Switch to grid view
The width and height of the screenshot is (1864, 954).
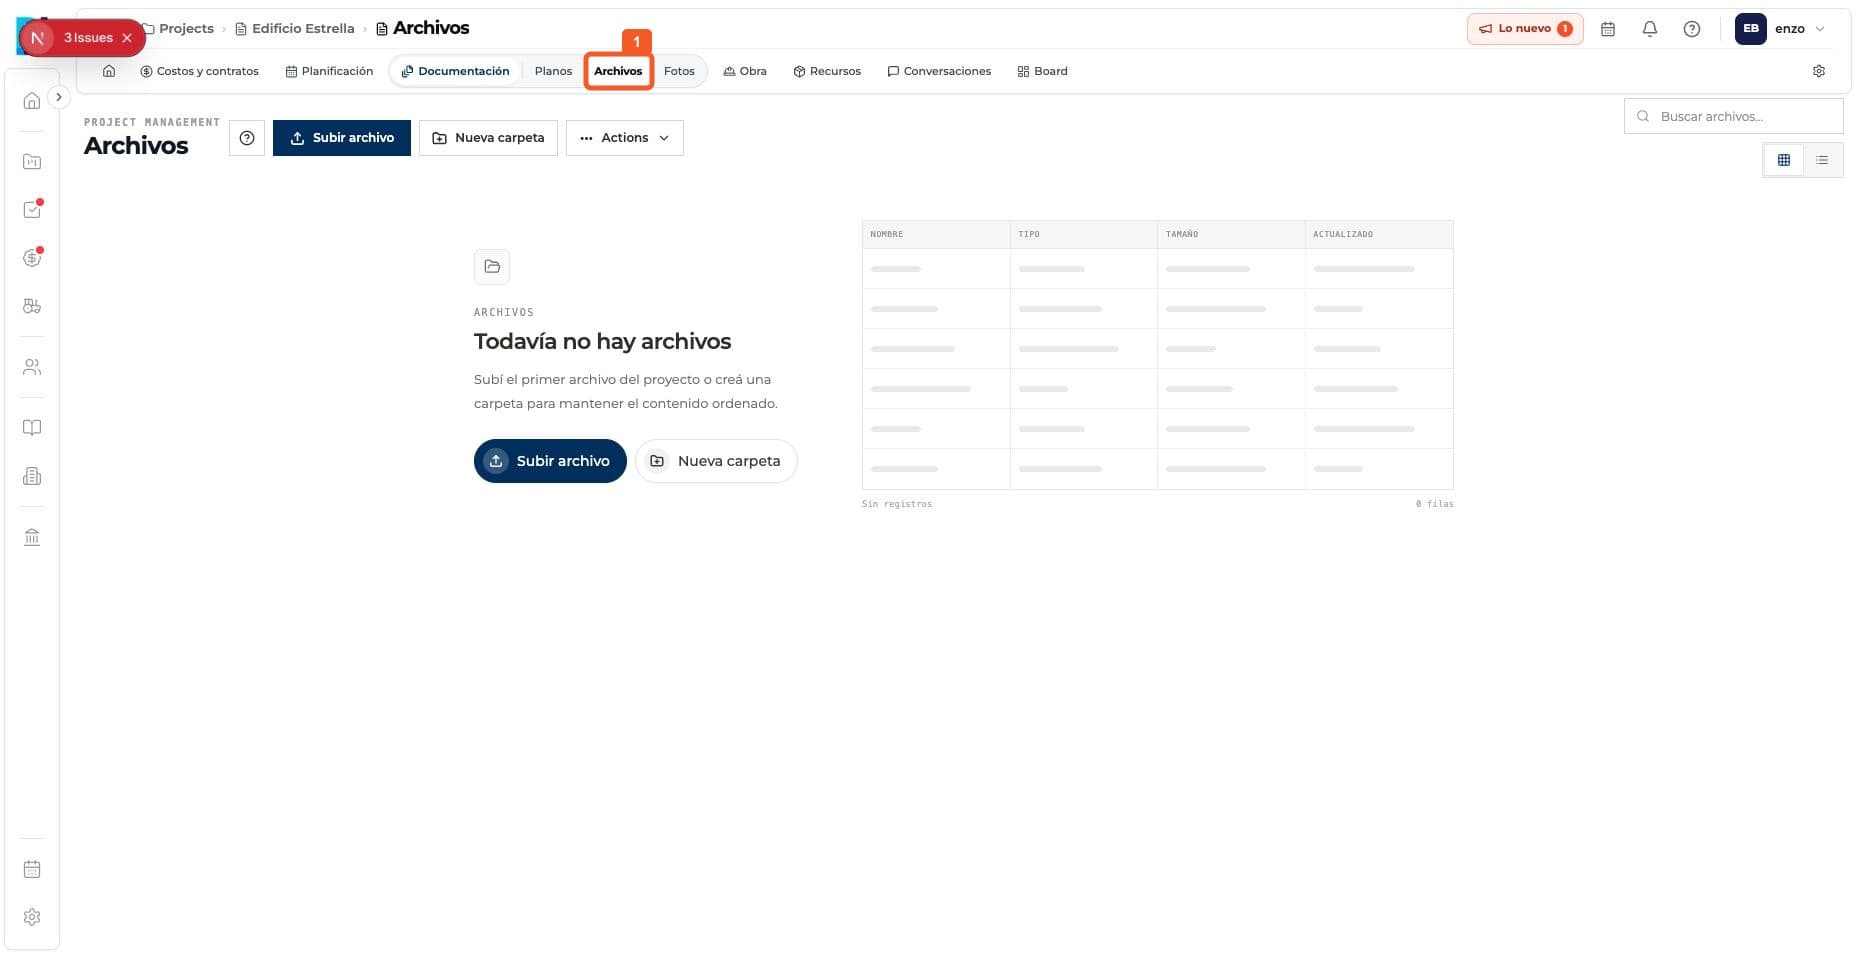(1783, 160)
